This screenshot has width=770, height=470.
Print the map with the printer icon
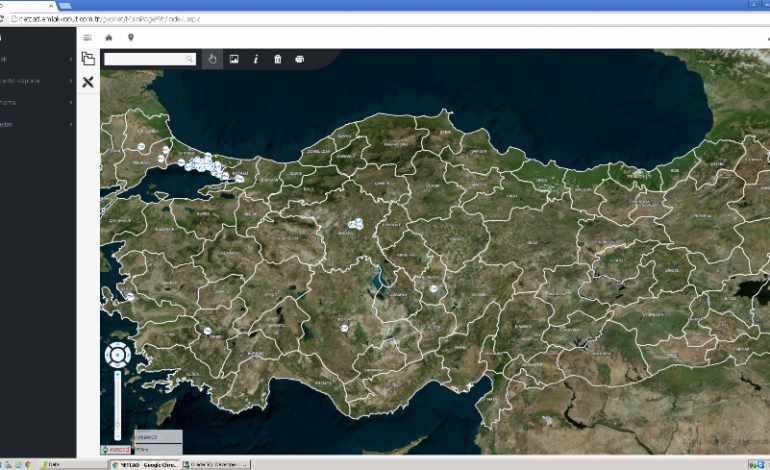[300, 59]
